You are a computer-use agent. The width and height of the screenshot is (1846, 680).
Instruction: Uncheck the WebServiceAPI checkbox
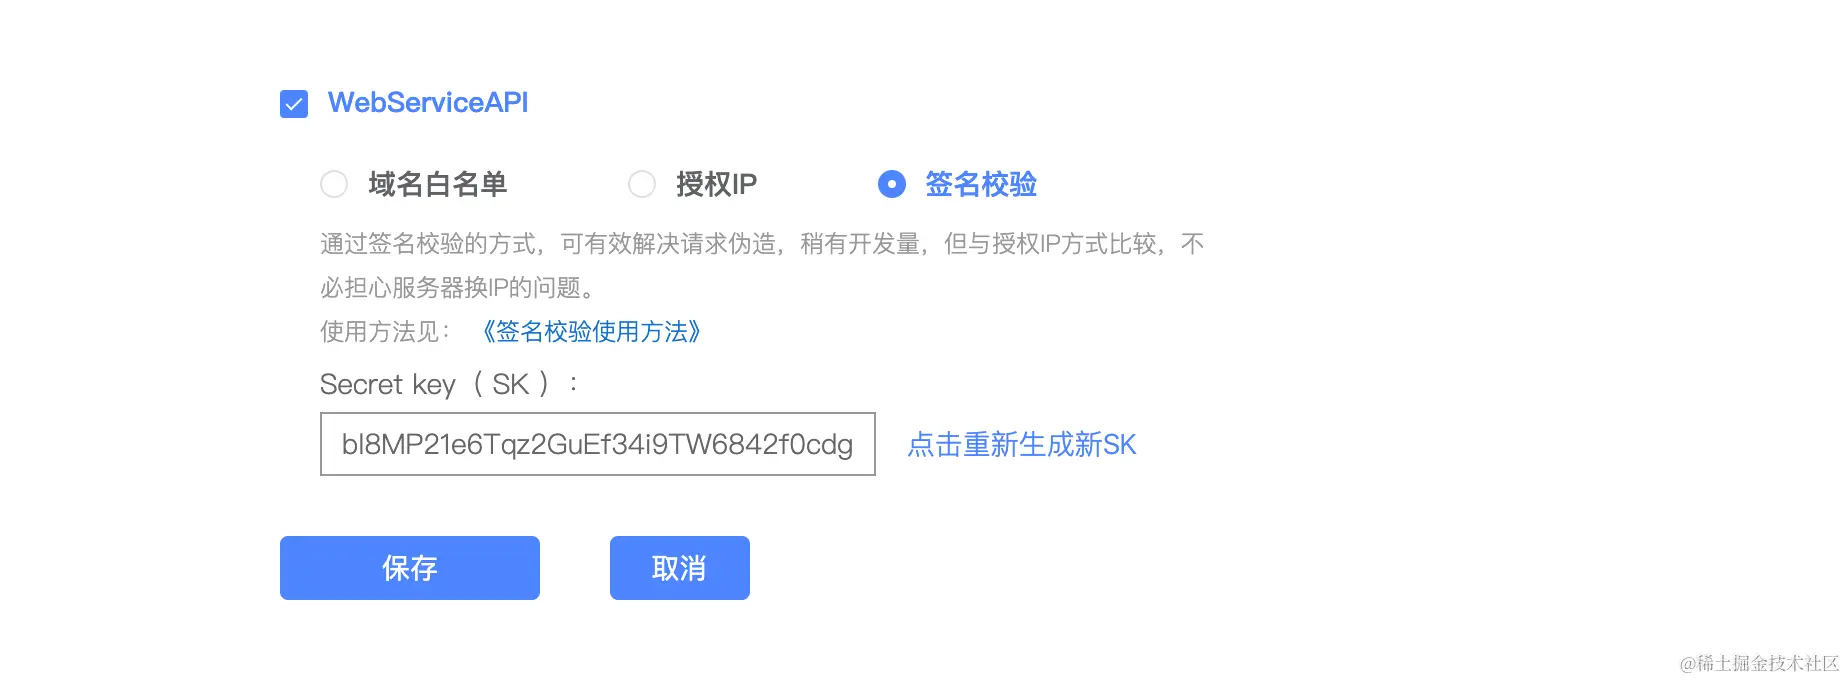294,104
